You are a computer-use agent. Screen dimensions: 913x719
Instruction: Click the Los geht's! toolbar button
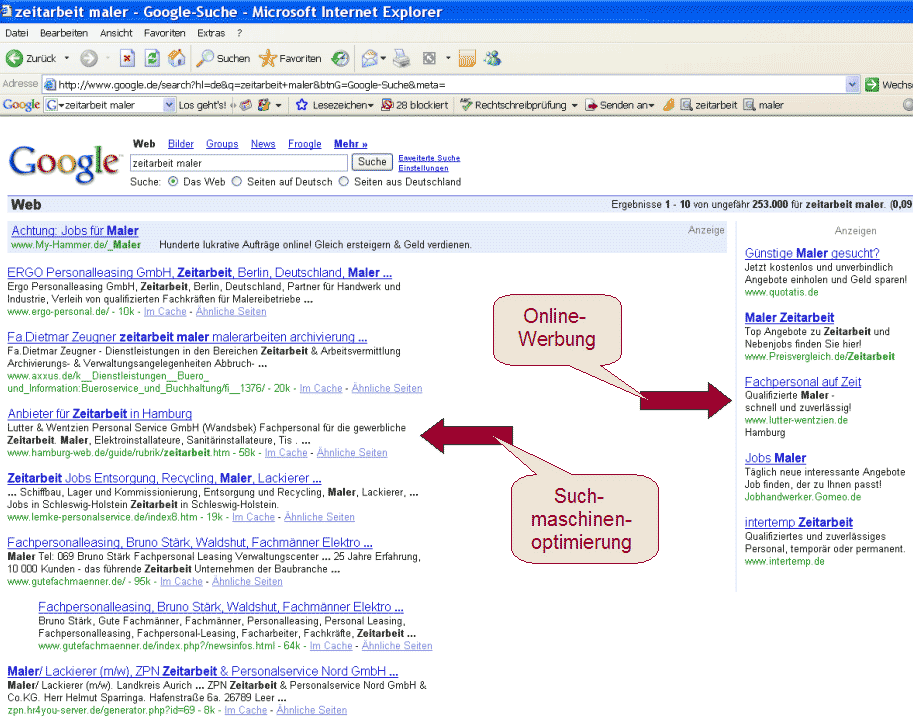[x=202, y=105]
